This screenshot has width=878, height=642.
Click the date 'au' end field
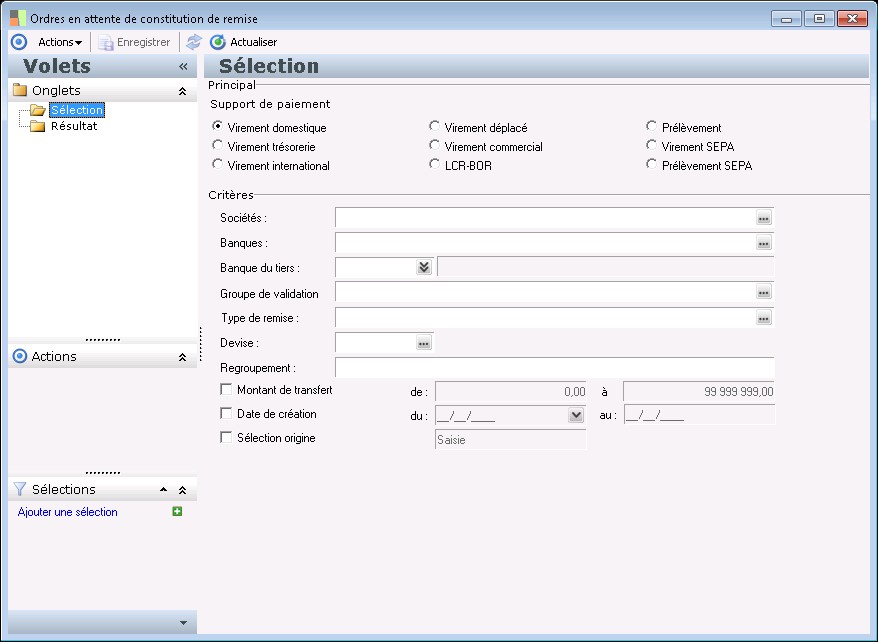click(699, 415)
